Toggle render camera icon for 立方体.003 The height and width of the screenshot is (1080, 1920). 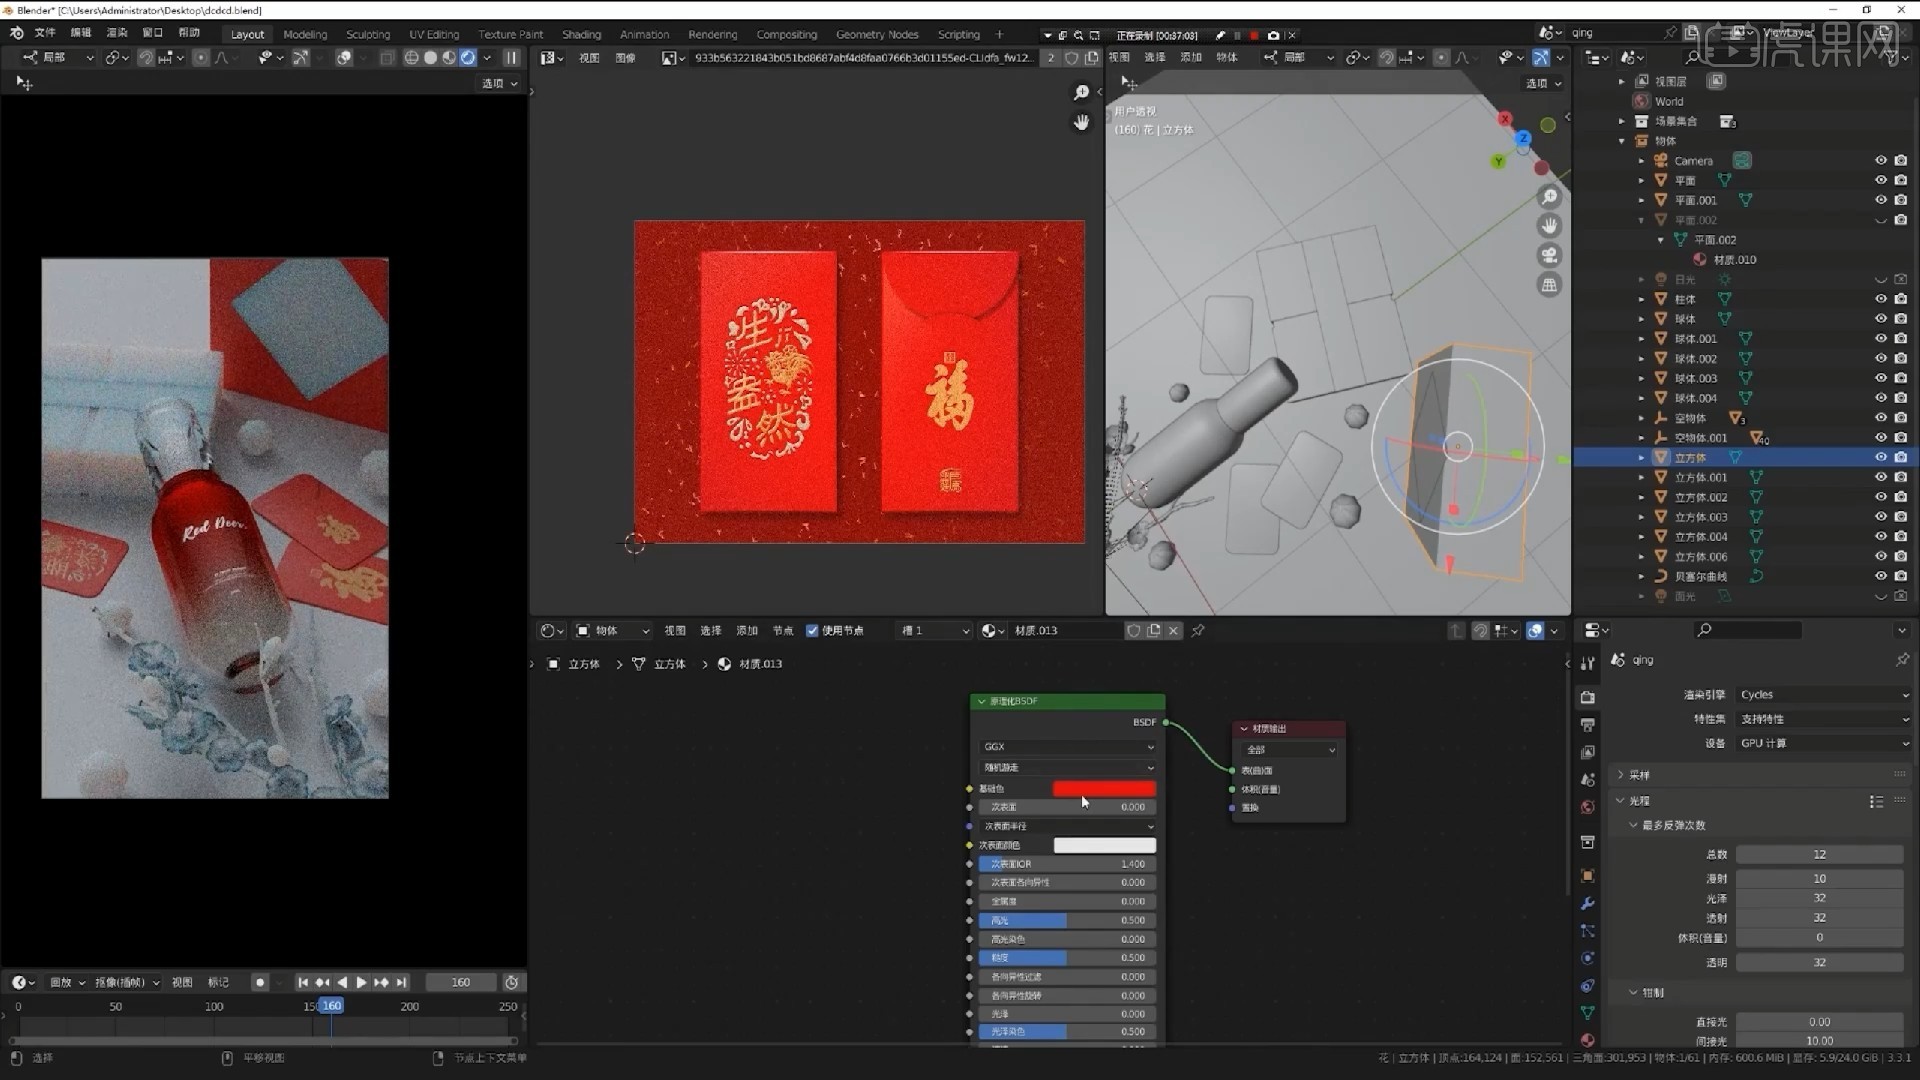[x=1900, y=517]
